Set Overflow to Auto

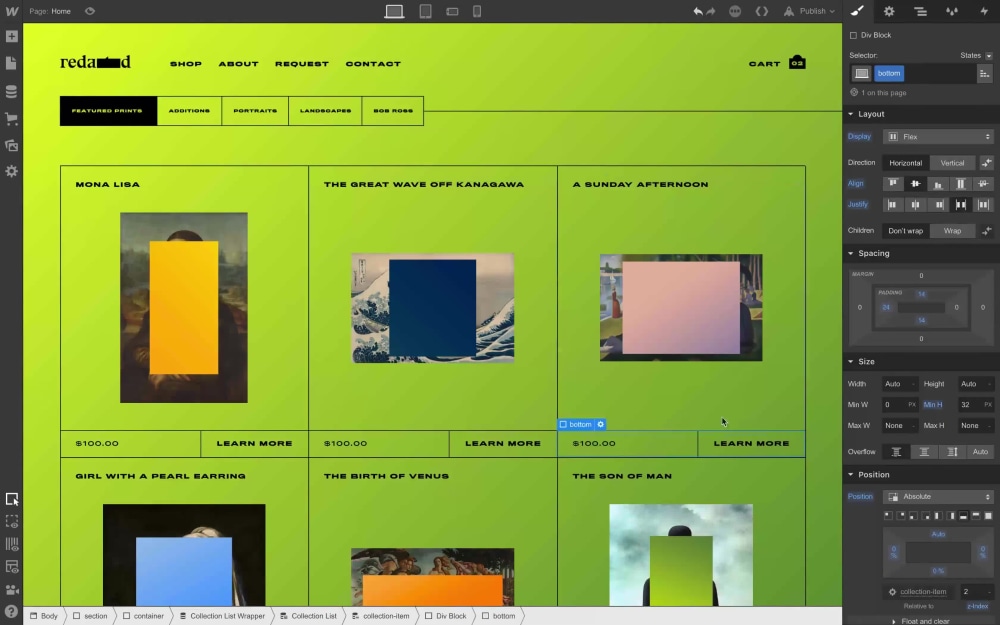point(980,452)
